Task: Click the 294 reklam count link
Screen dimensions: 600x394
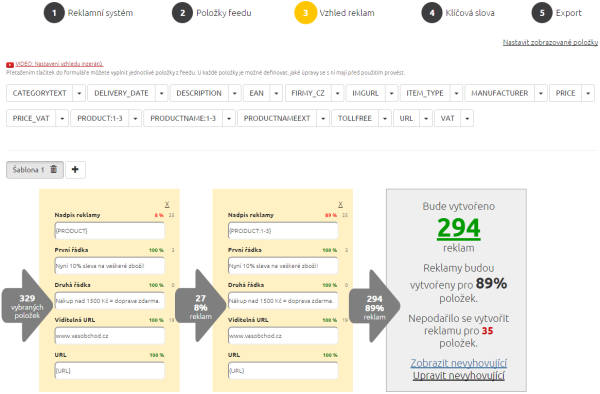Action: (459, 228)
